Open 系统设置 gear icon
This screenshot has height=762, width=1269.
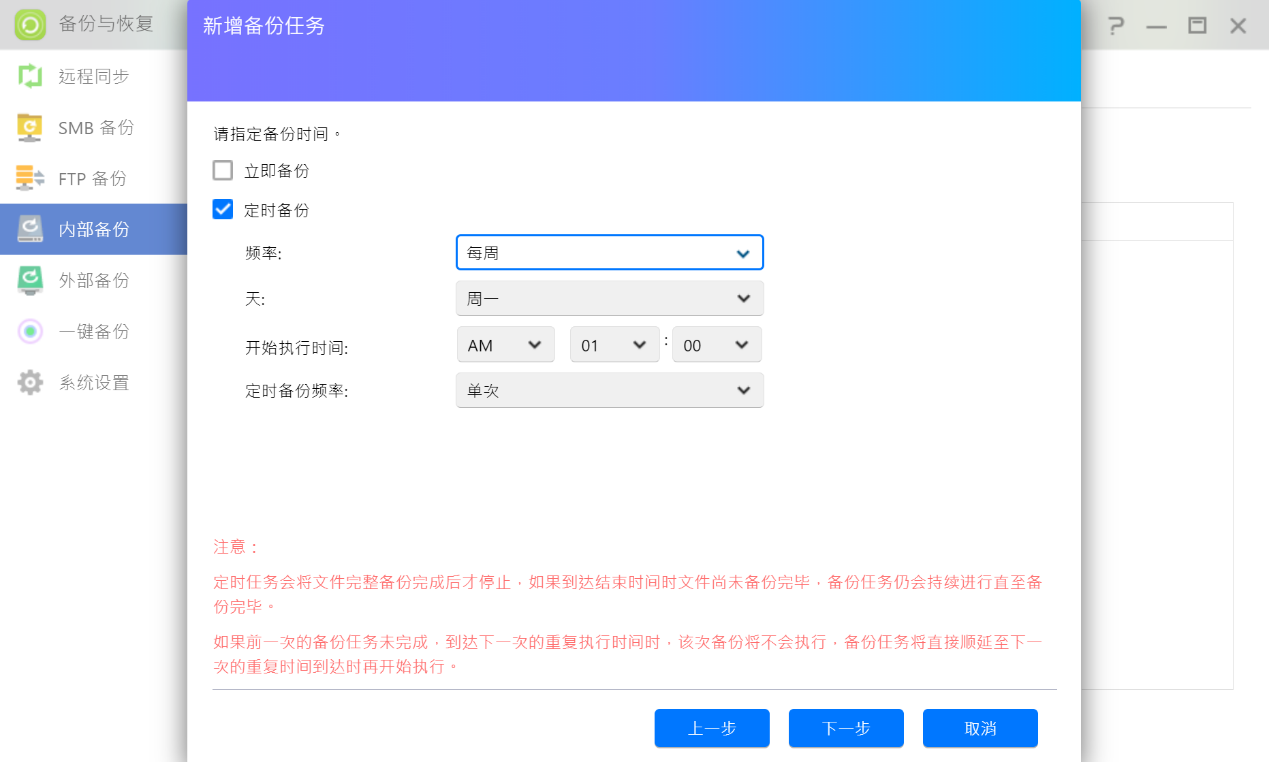(31, 382)
